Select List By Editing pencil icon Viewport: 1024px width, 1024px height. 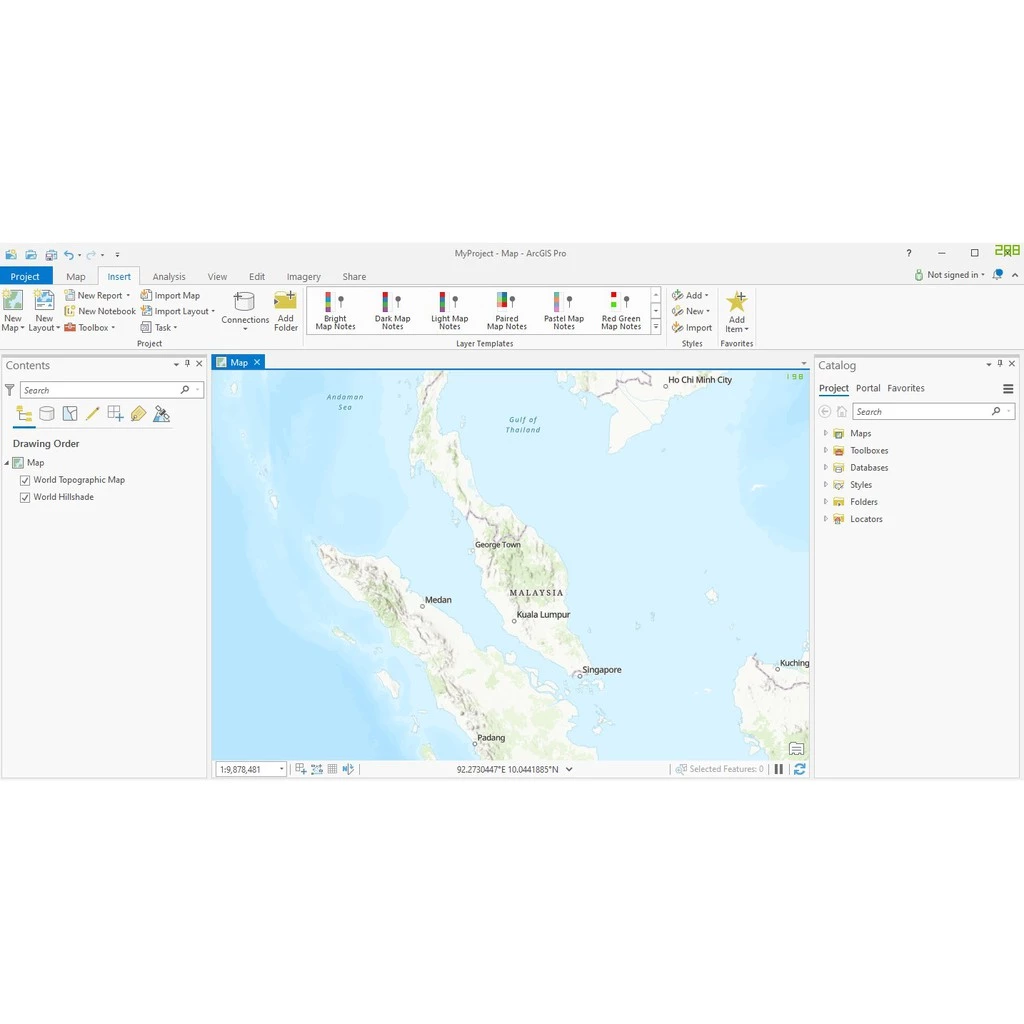(93, 413)
